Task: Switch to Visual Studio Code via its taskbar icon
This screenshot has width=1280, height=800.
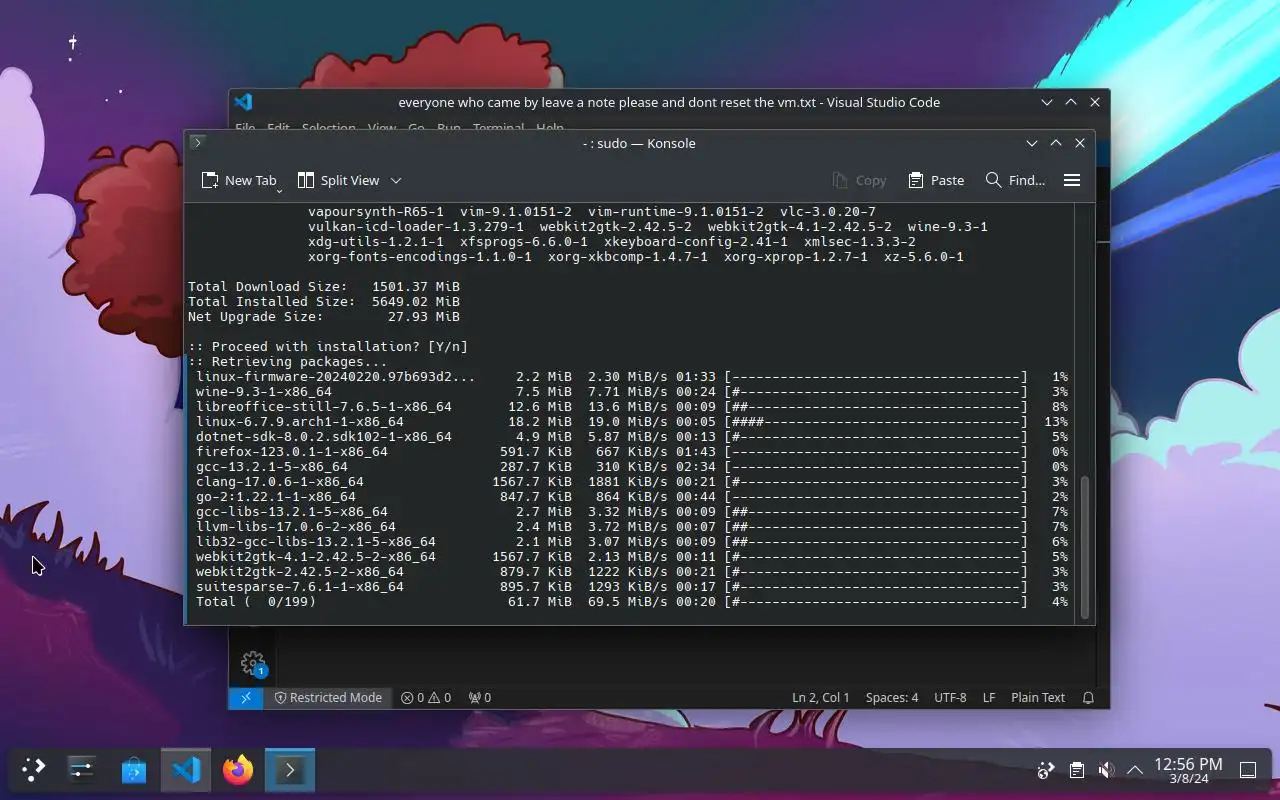Action: click(x=186, y=770)
